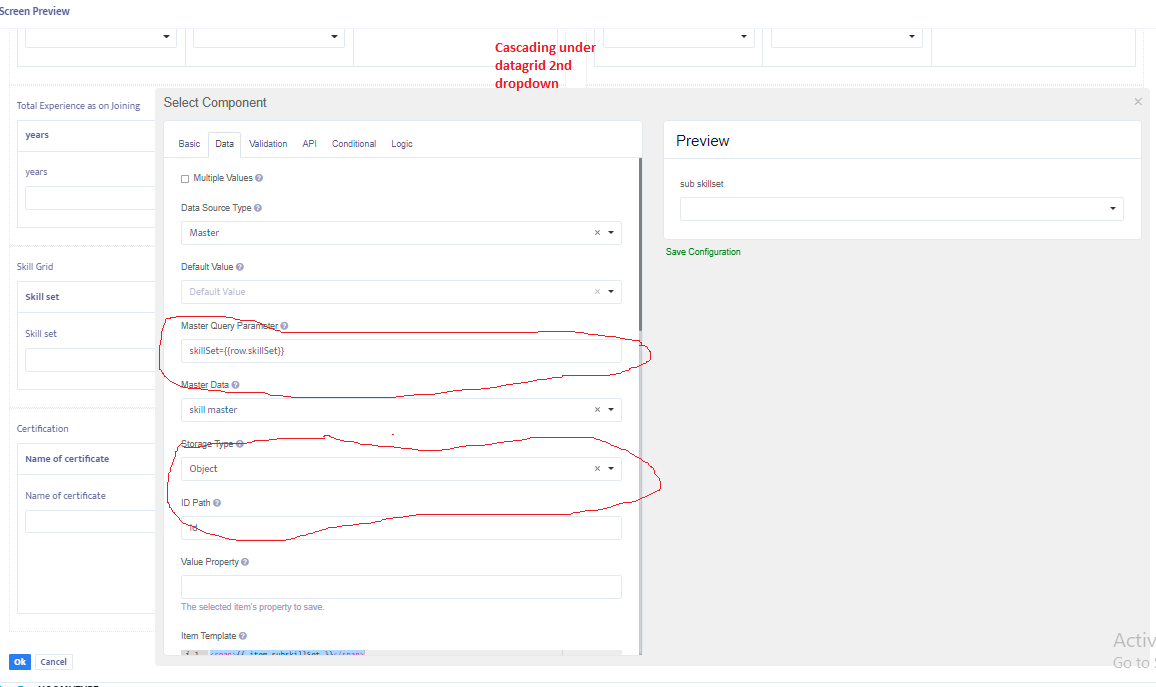The image size is (1156, 687).
Task: Open the Conditional tab
Action: coord(354,143)
